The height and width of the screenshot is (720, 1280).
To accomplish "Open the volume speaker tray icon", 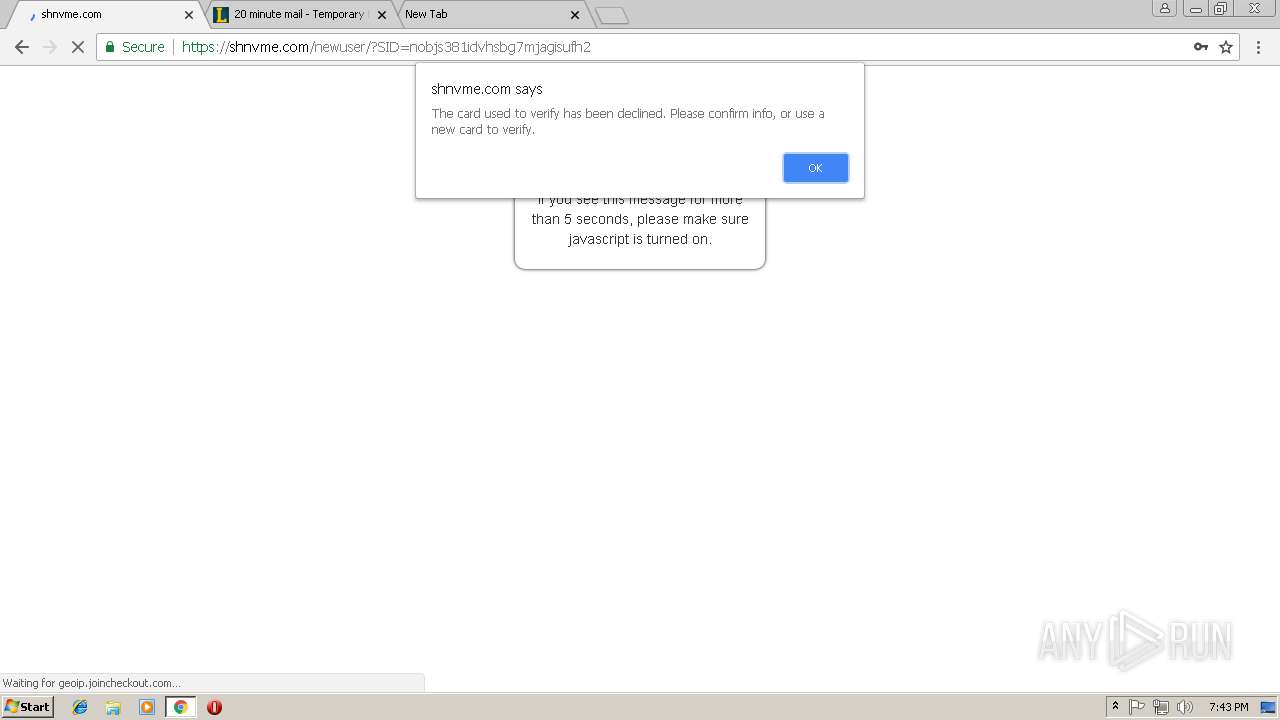I will click(x=1185, y=707).
